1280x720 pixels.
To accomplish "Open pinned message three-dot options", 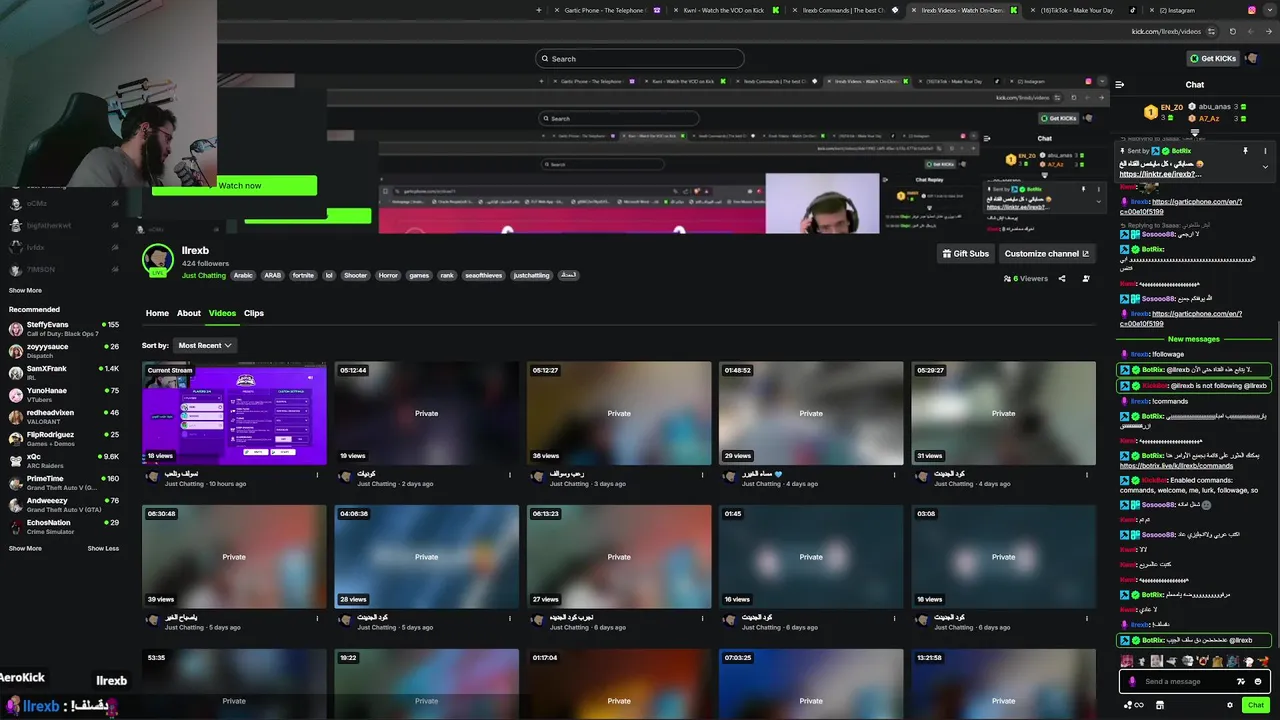I will [x=1265, y=151].
